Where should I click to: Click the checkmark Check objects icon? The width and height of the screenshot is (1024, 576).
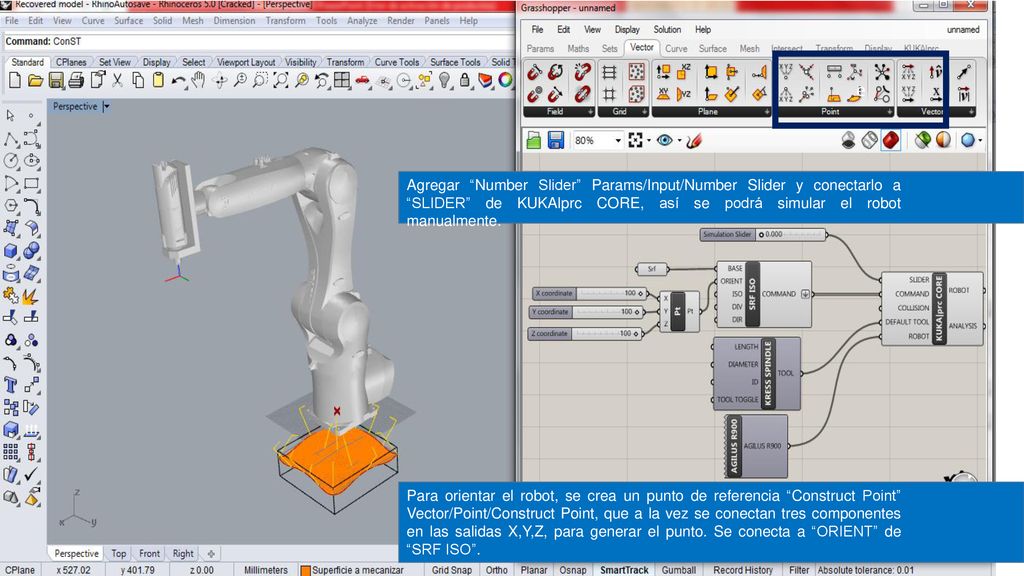coord(31,474)
